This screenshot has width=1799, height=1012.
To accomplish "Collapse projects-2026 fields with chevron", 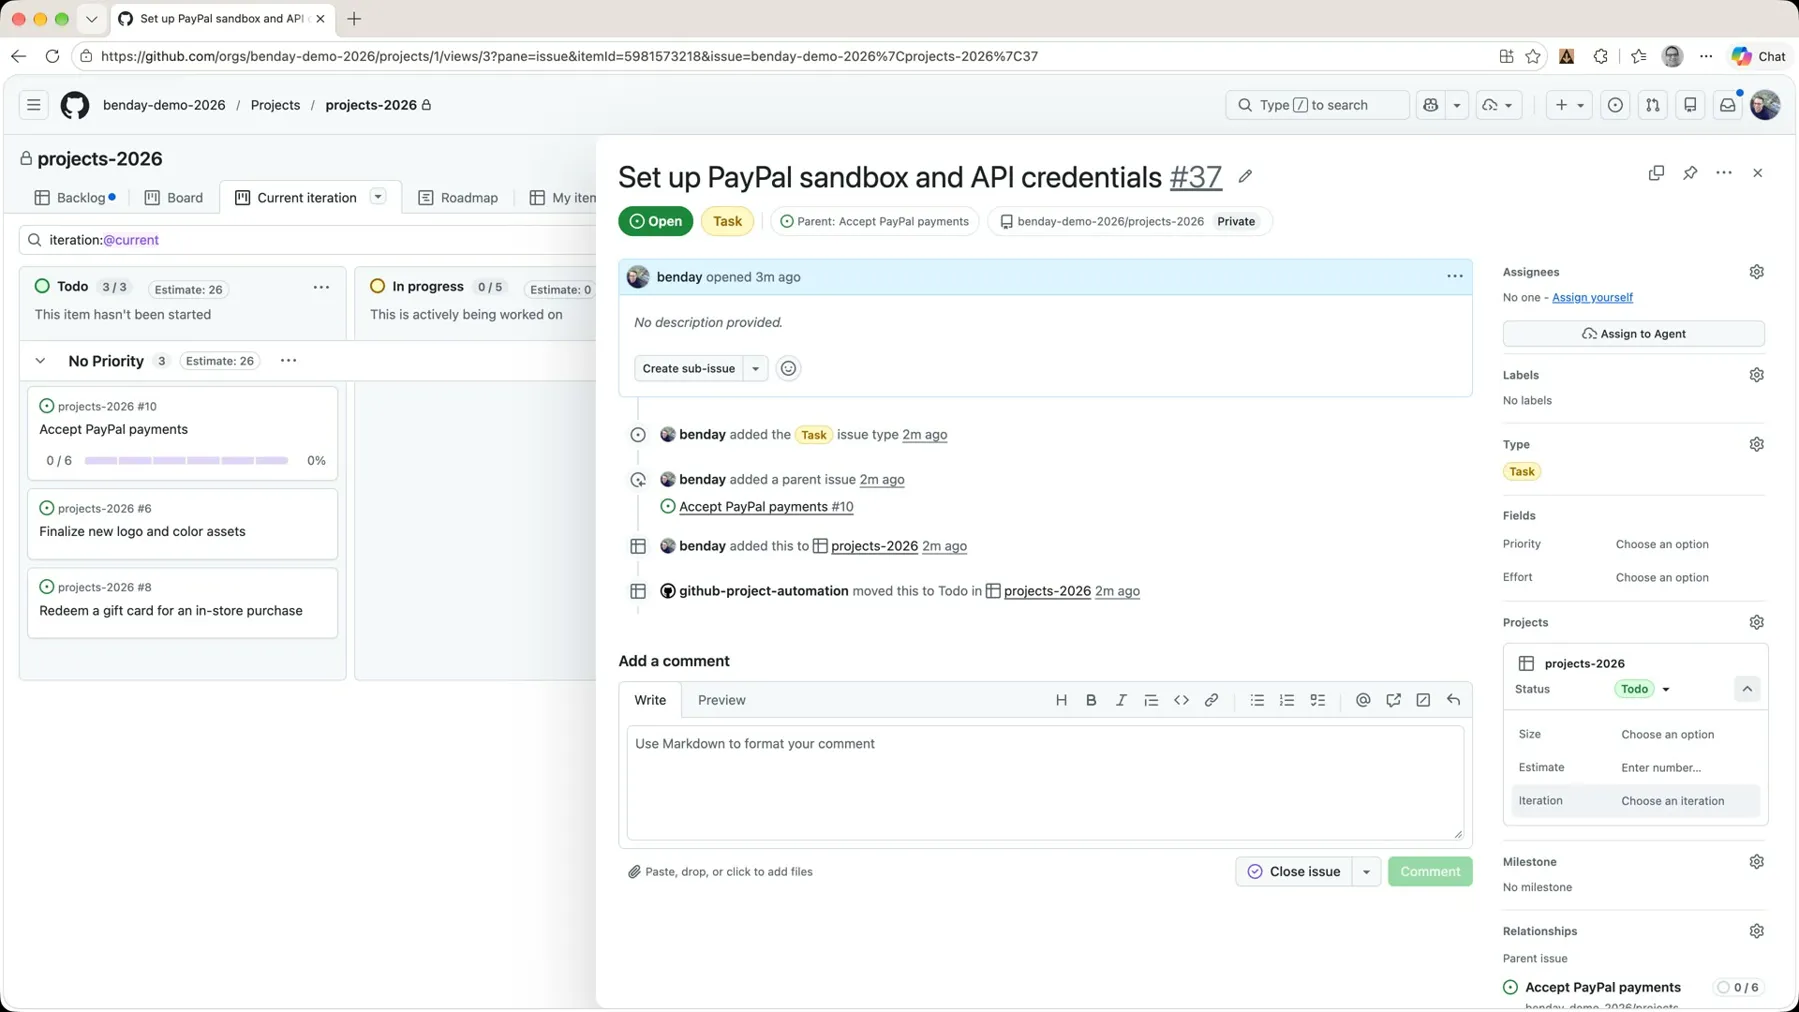I will [x=1747, y=689].
